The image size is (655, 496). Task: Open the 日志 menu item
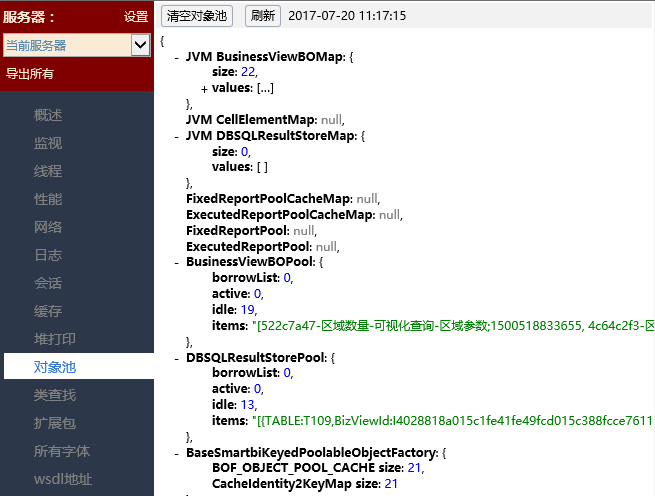48,255
